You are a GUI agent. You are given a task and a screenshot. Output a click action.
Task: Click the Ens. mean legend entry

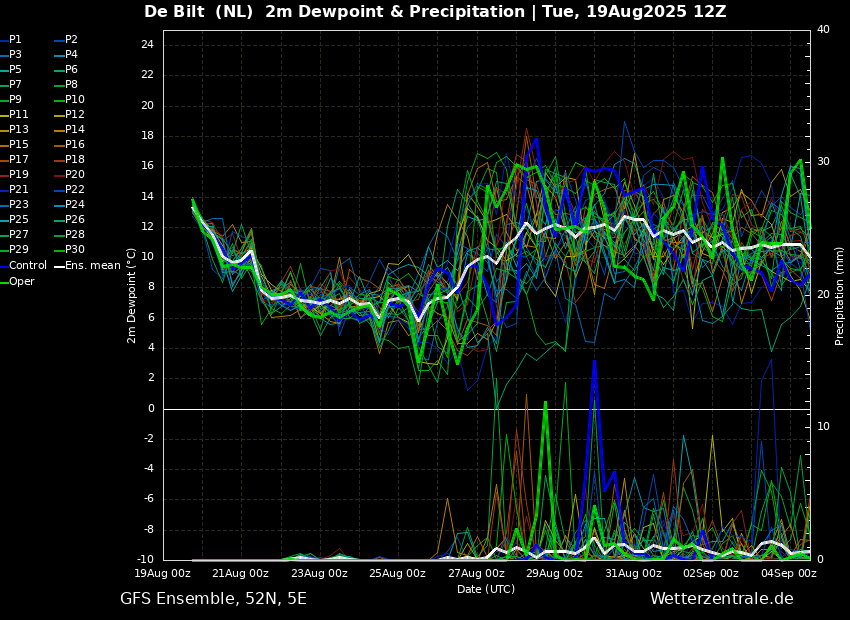tap(88, 266)
